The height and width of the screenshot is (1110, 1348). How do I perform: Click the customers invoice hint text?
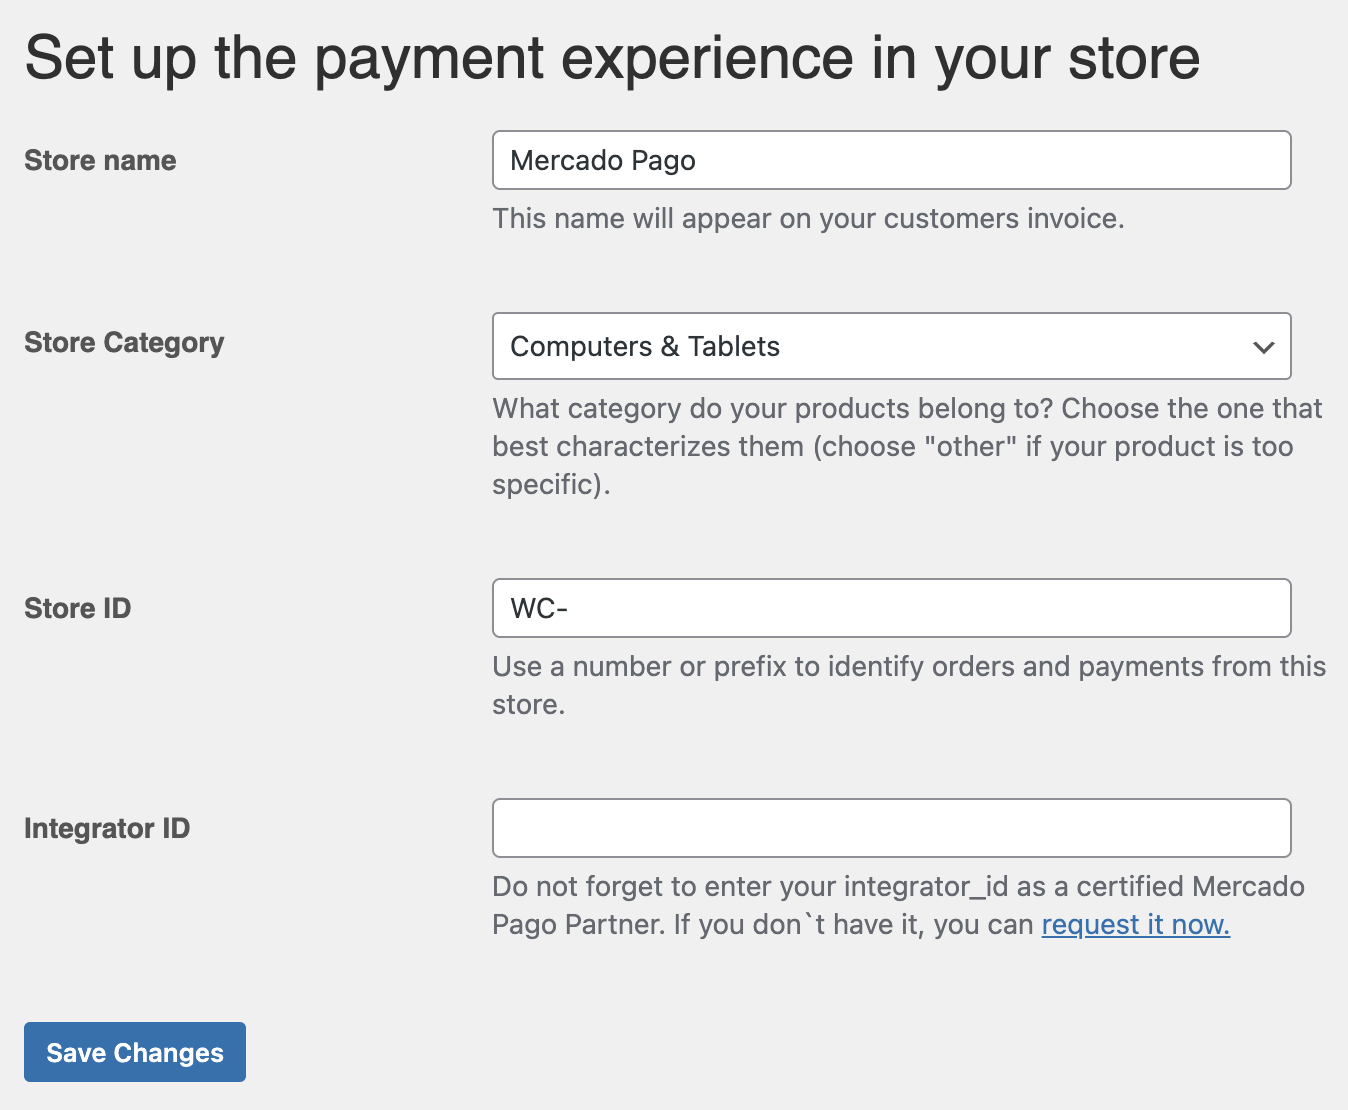point(808,218)
